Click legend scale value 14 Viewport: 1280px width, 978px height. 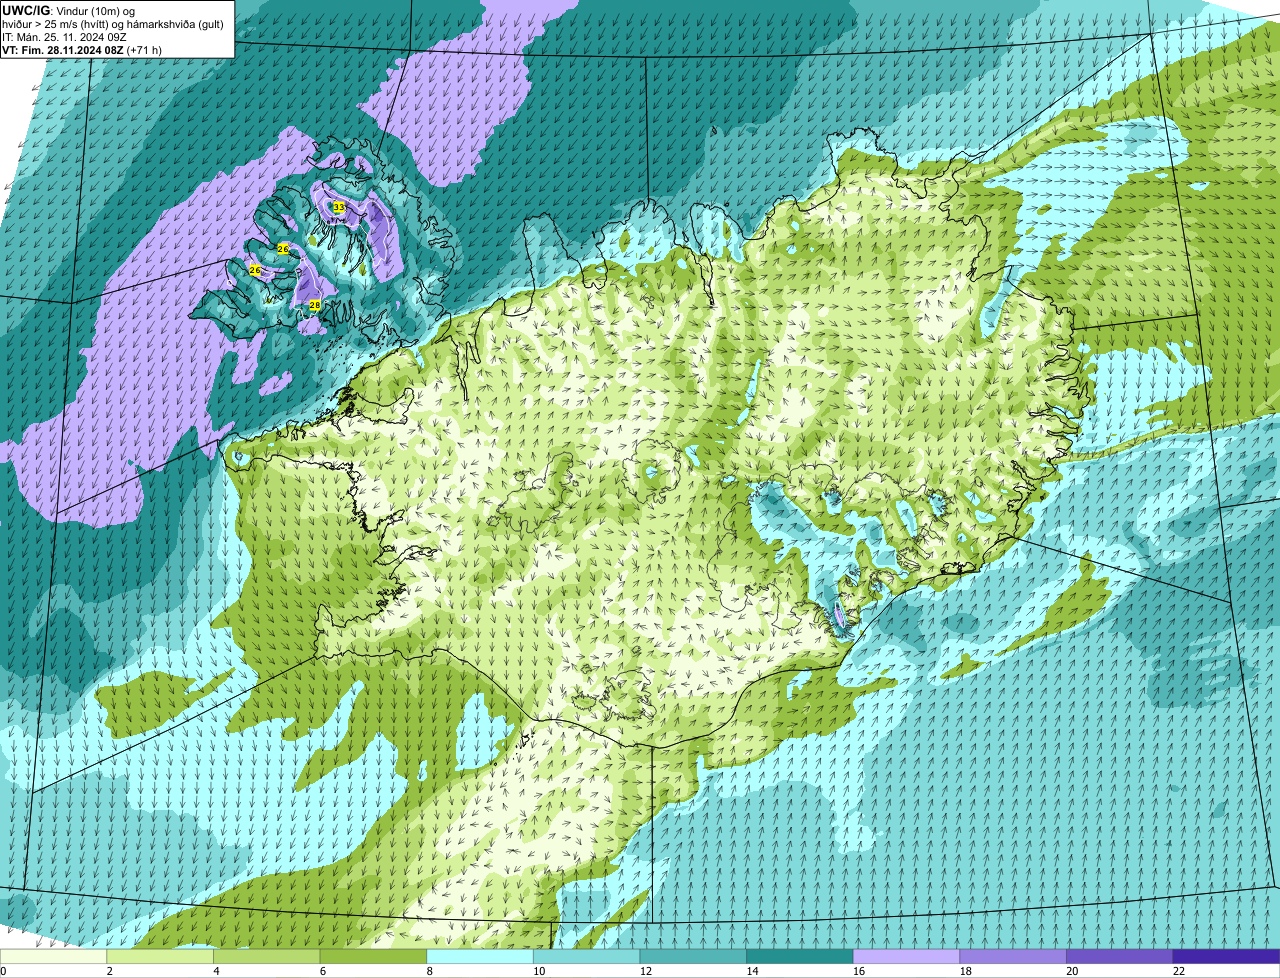752,971
